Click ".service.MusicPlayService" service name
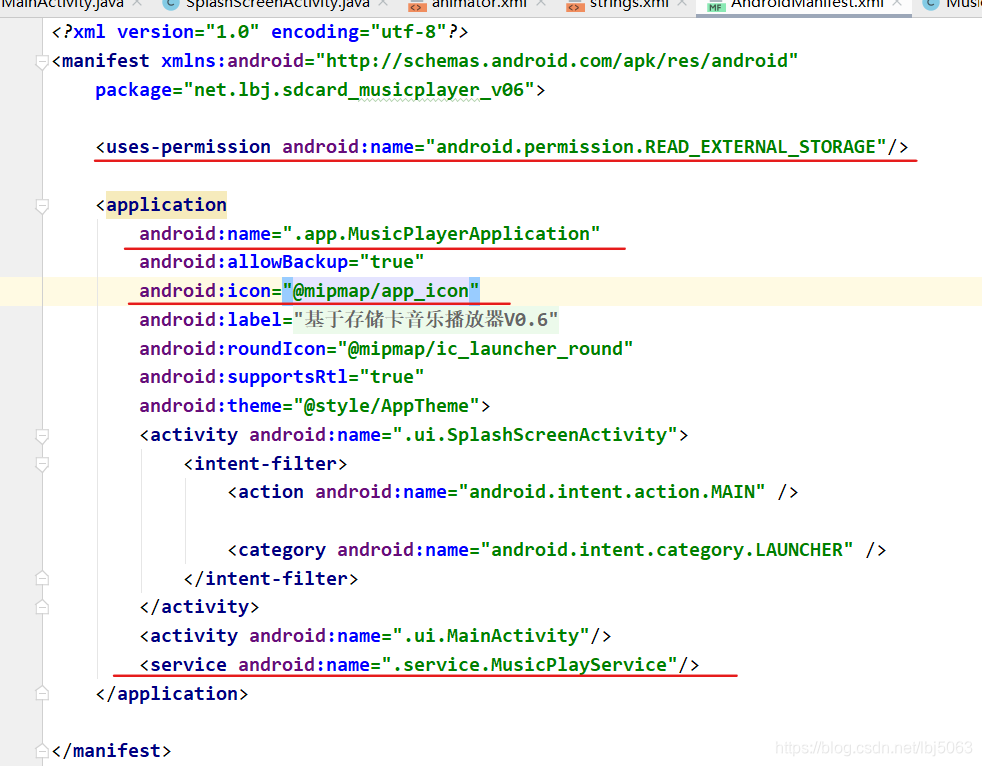Screen dimensions: 982x766 click(530, 665)
